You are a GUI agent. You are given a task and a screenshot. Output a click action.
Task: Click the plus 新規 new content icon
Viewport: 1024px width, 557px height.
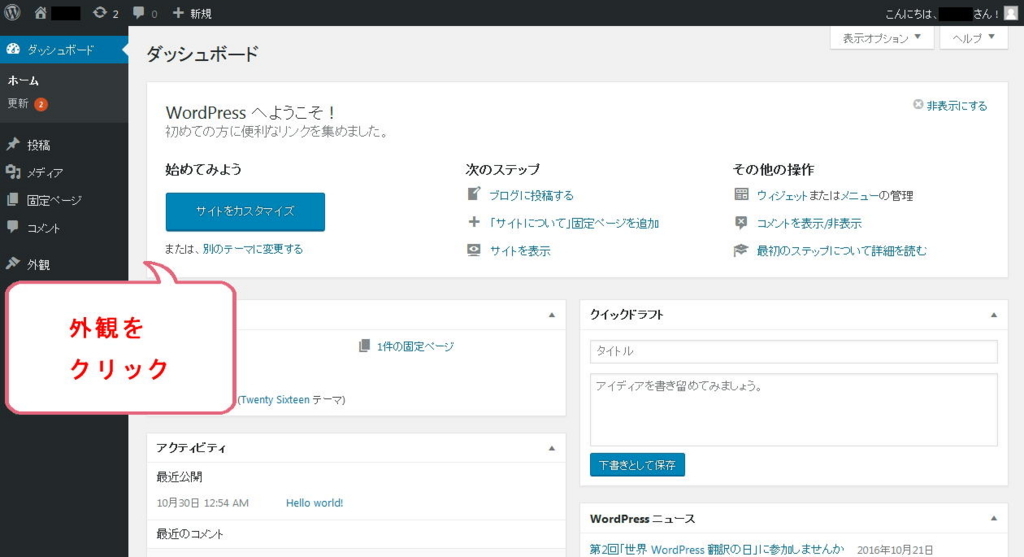tap(178, 13)
